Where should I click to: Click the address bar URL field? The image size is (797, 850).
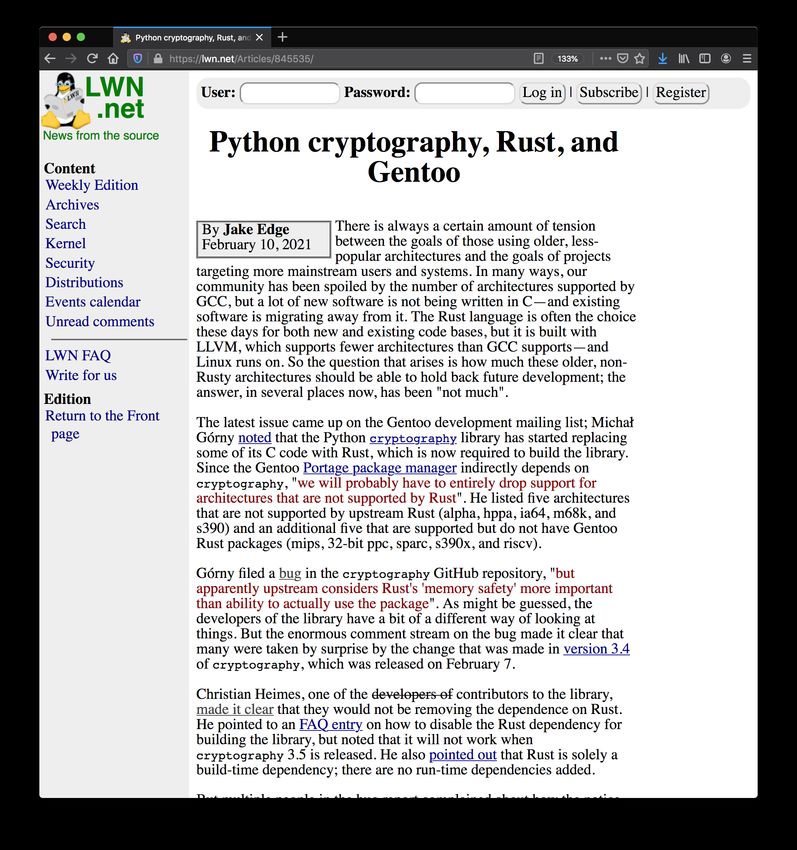pyautogui.click(x=347, y=59)
